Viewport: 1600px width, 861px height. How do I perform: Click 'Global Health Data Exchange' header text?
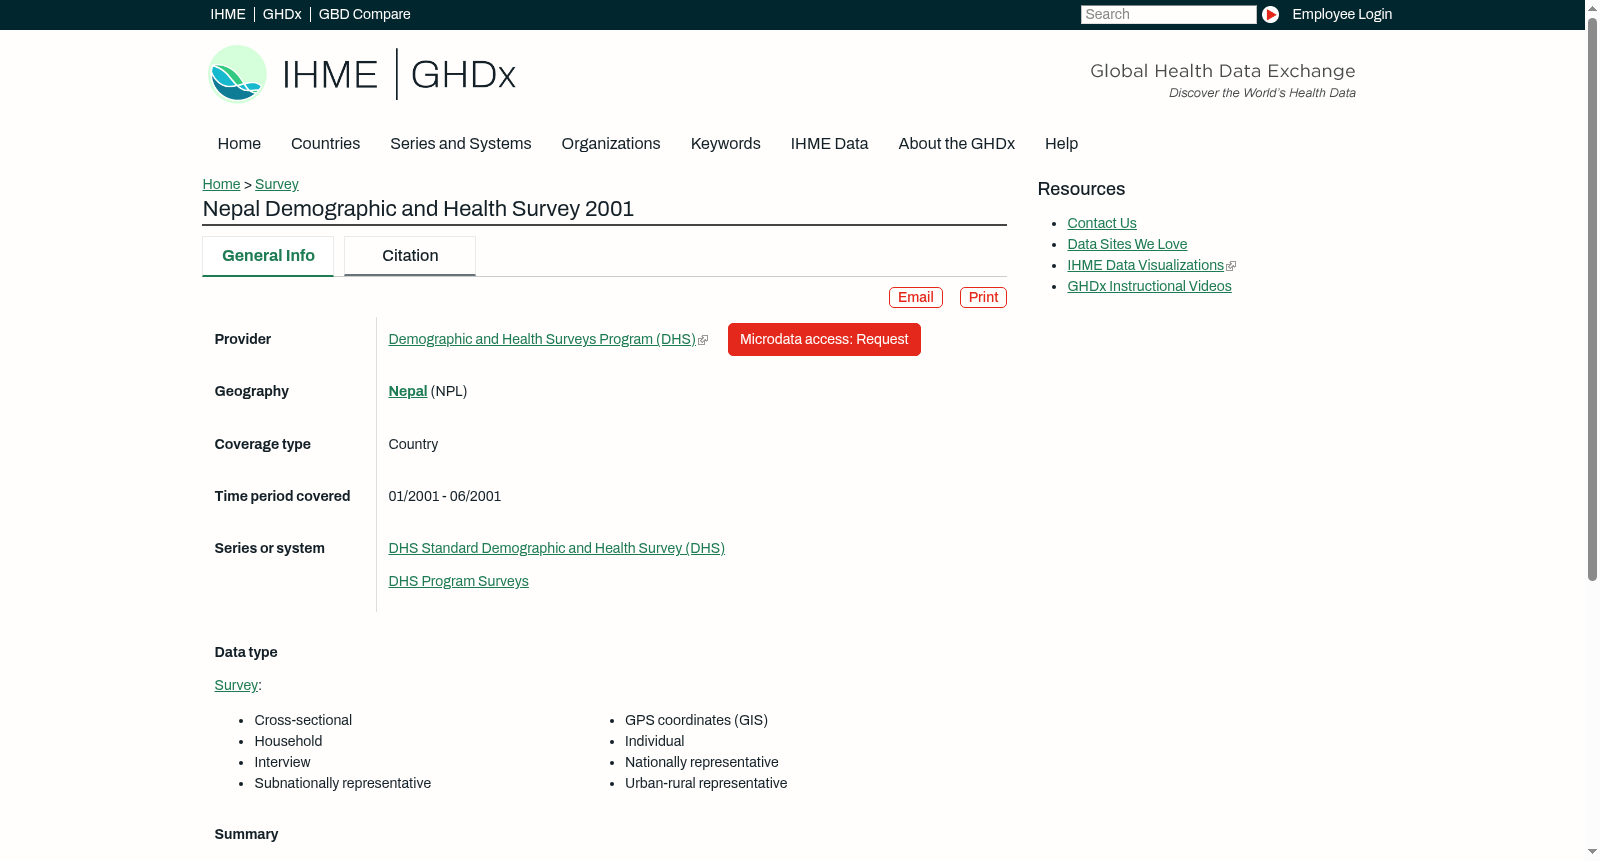coord(1222,71)
